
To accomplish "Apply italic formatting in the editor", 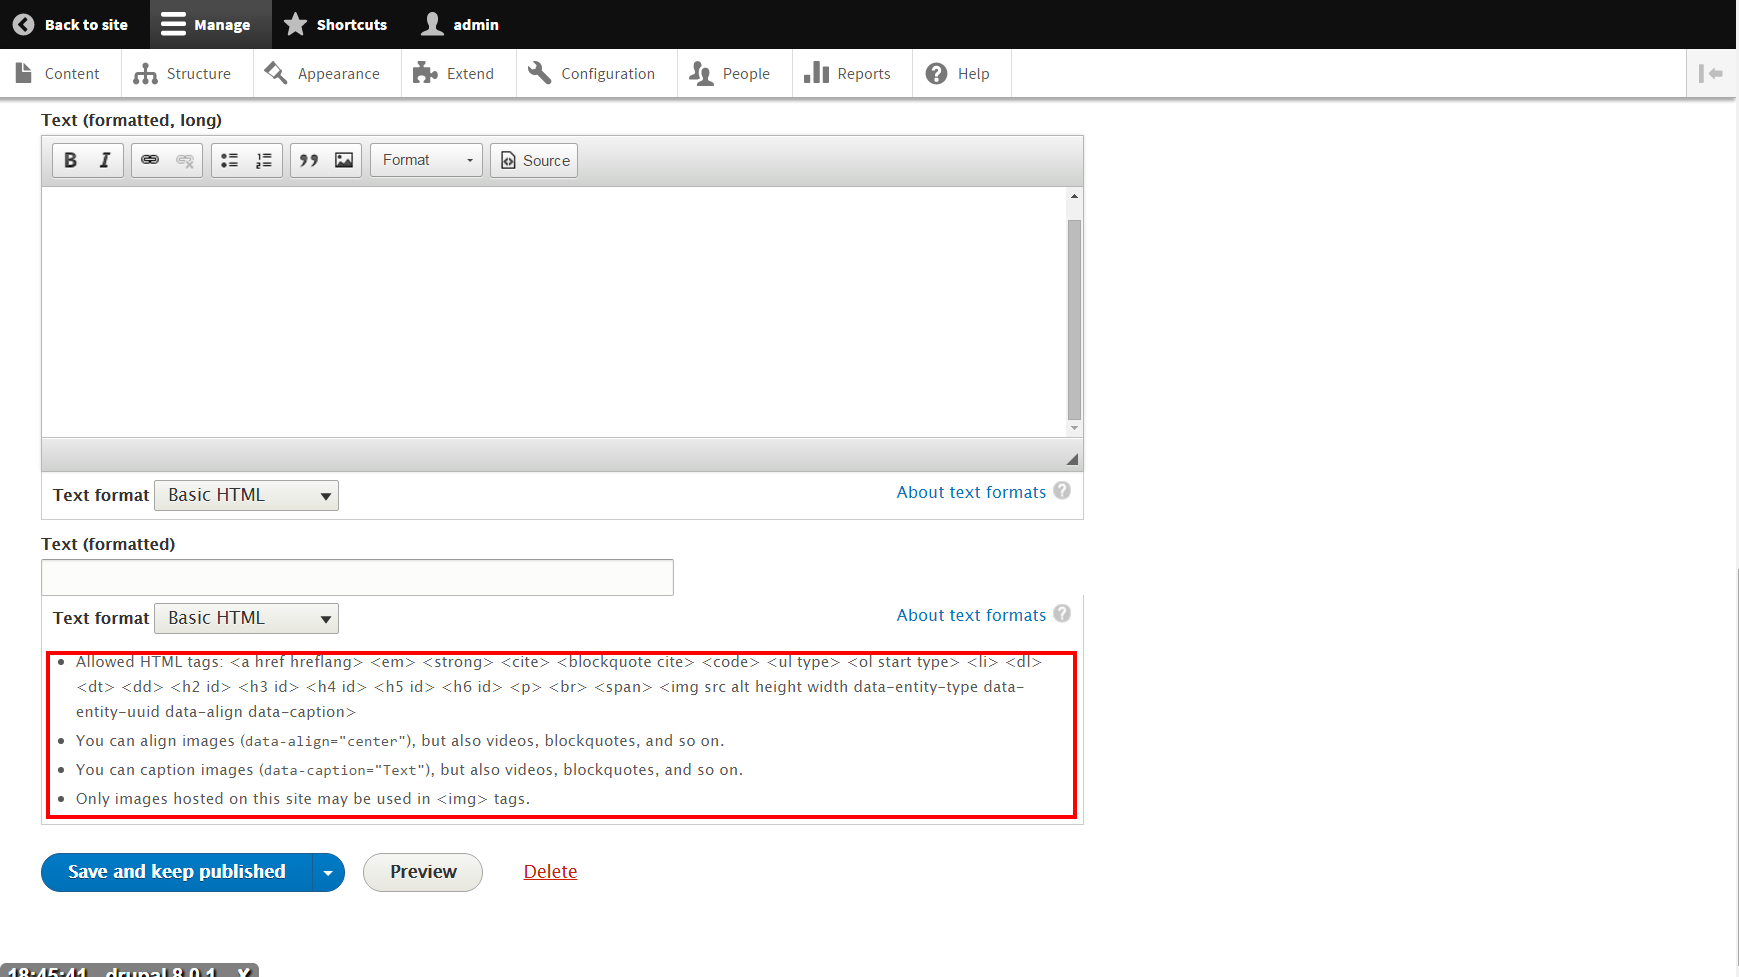I will 104,160.
